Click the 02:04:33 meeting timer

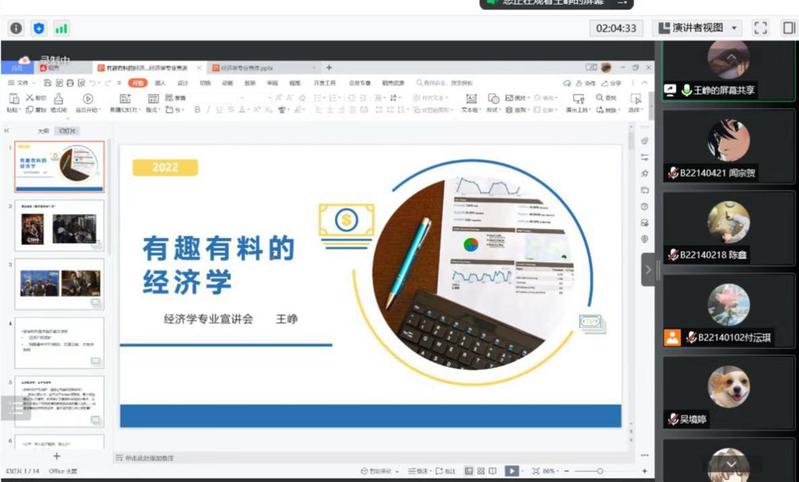click(x=617, y=28)
